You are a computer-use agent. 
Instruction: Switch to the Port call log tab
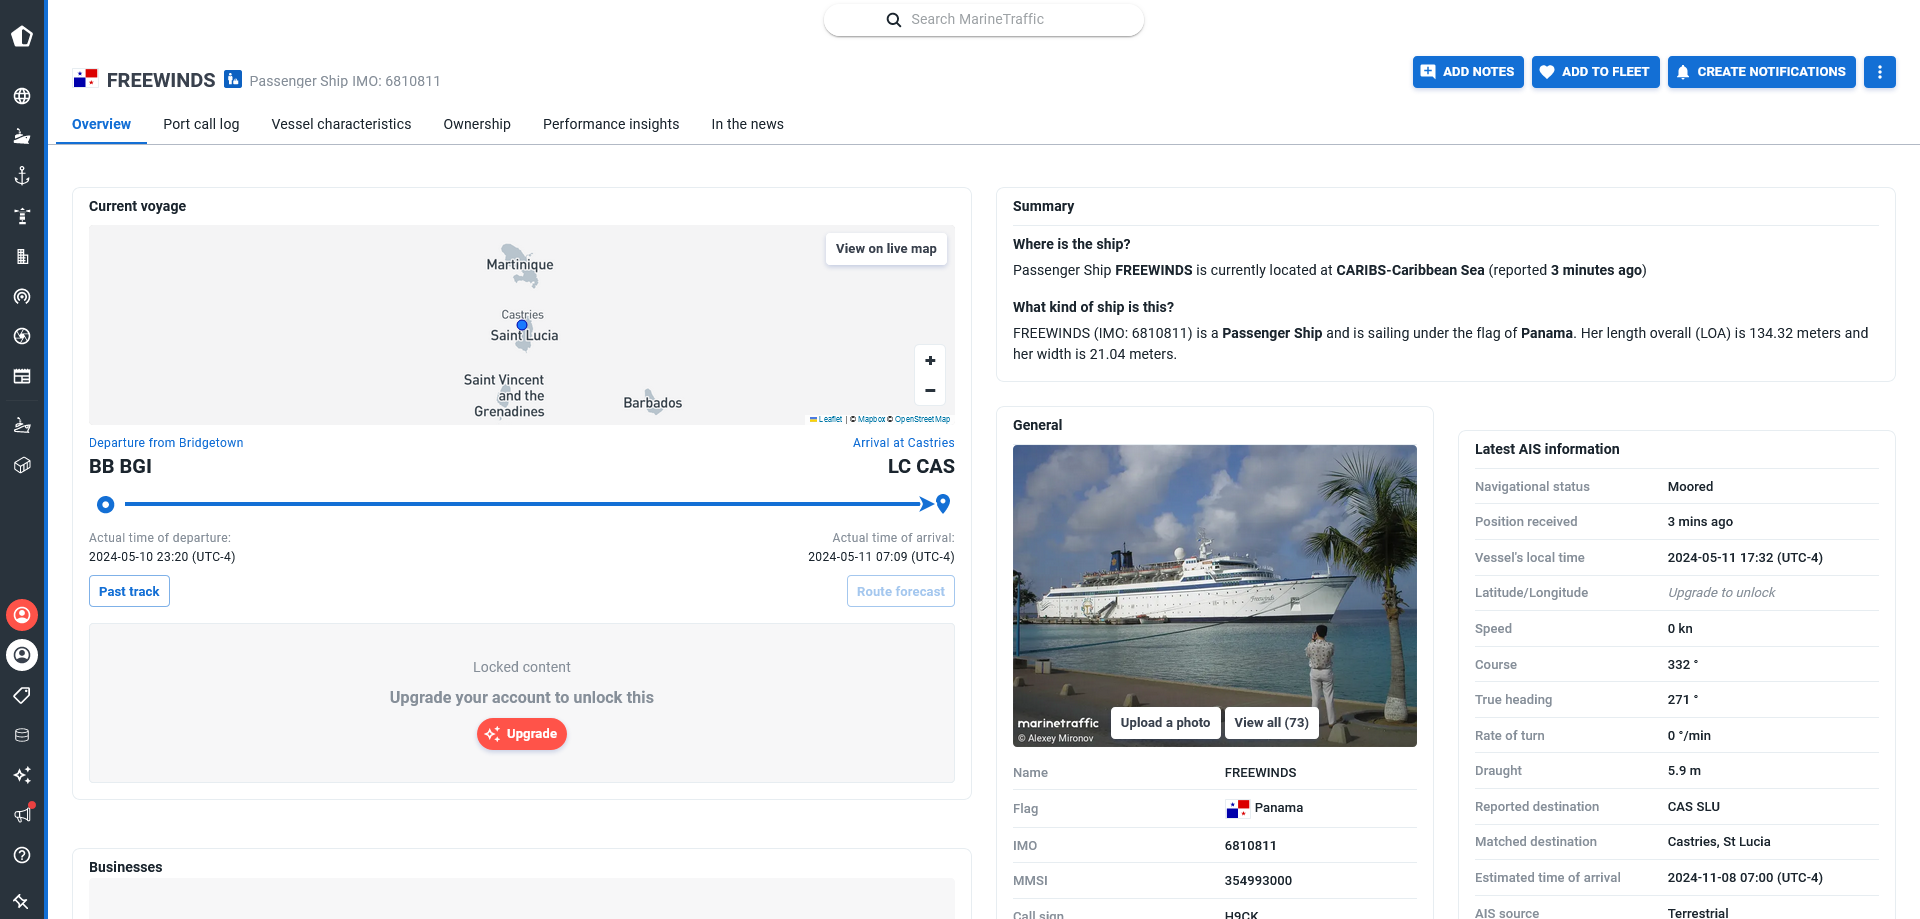tap(201, 124)
